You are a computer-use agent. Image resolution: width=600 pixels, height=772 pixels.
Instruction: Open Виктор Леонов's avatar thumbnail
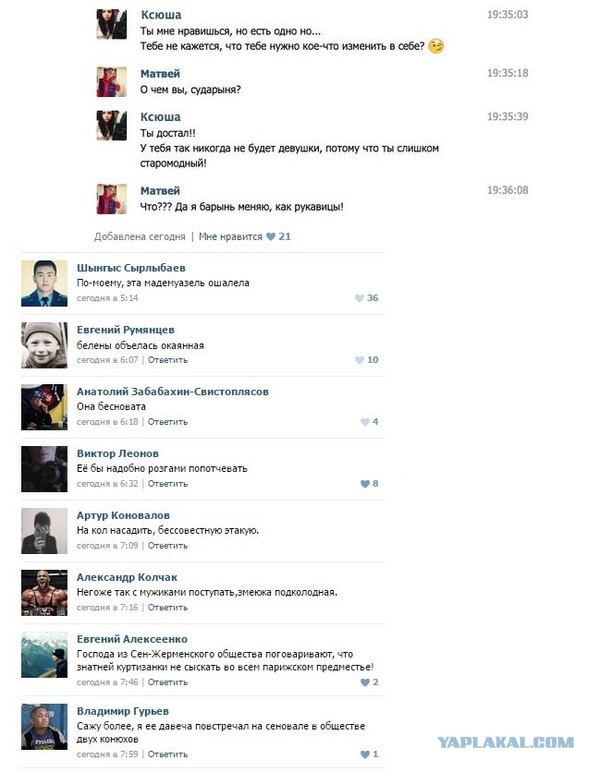click(x=44, y=469)
